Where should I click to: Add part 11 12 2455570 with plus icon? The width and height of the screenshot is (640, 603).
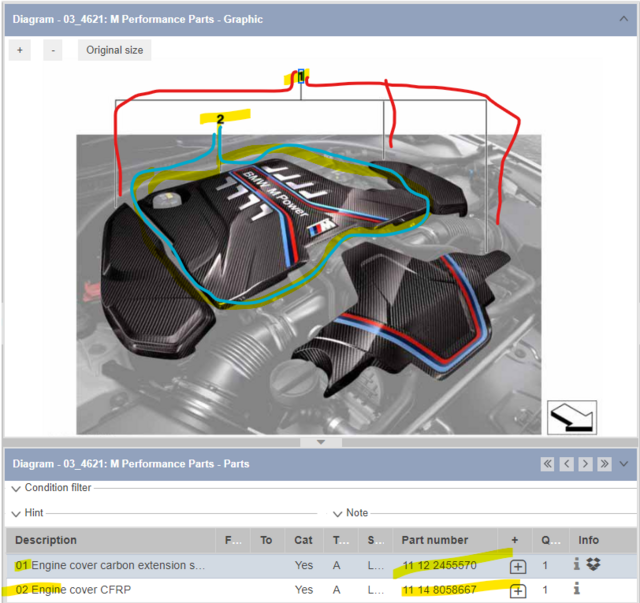coord(518,566)
